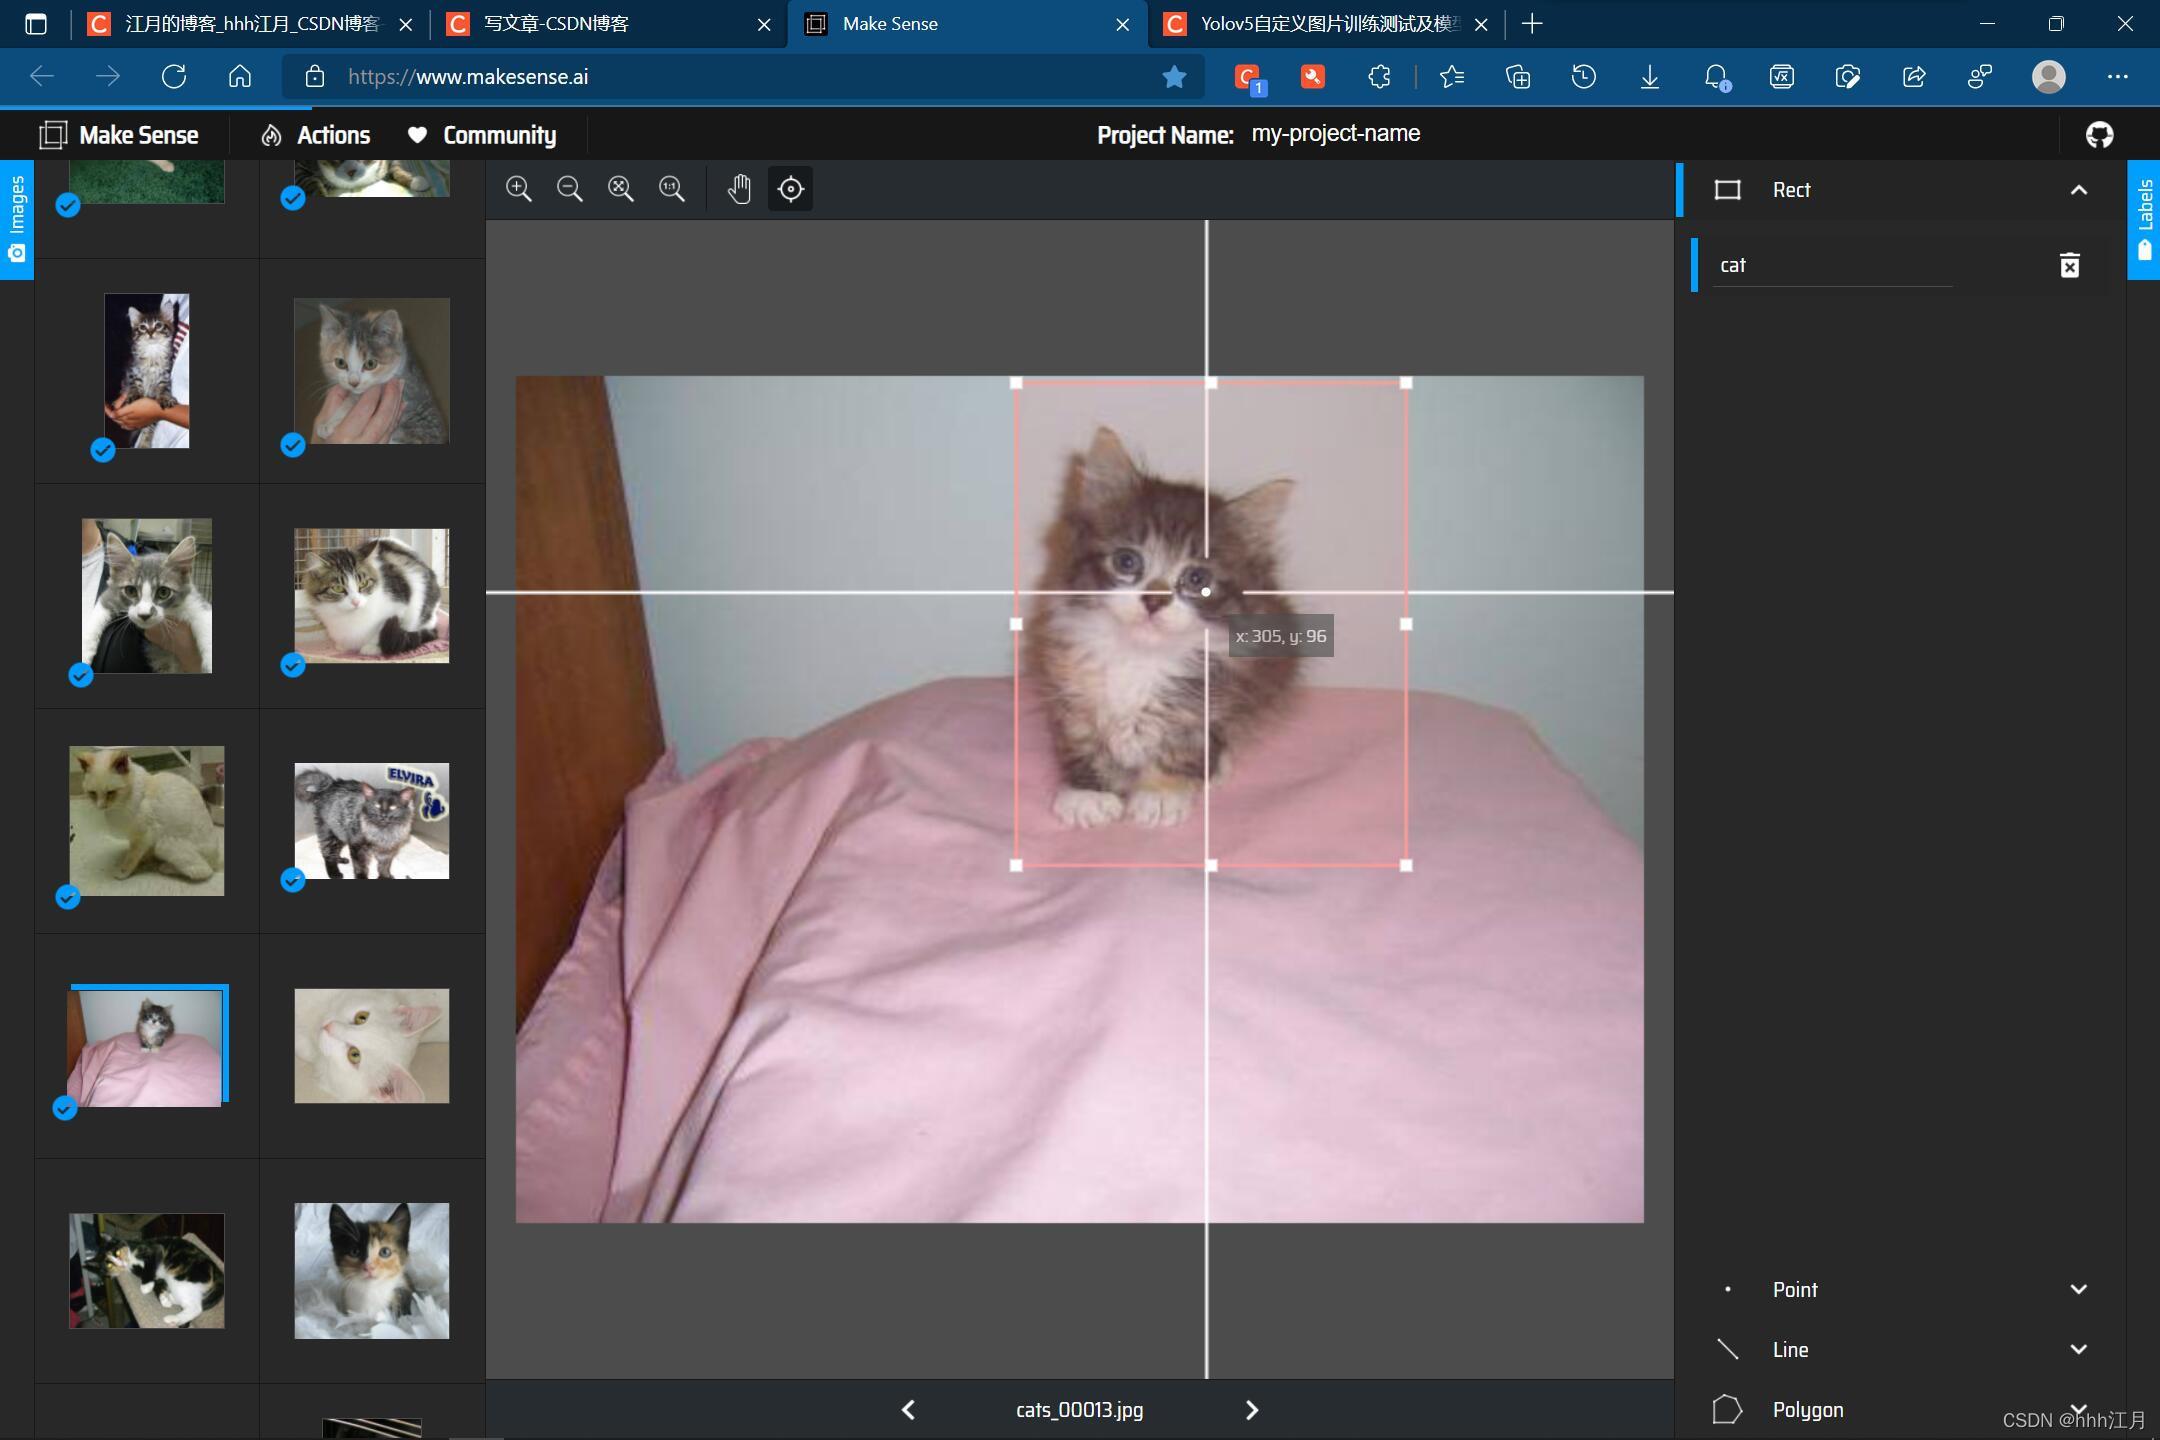Open the GitHub repository icon
Viewport: 2160px width, 1440px height.
coord(2099,135)
